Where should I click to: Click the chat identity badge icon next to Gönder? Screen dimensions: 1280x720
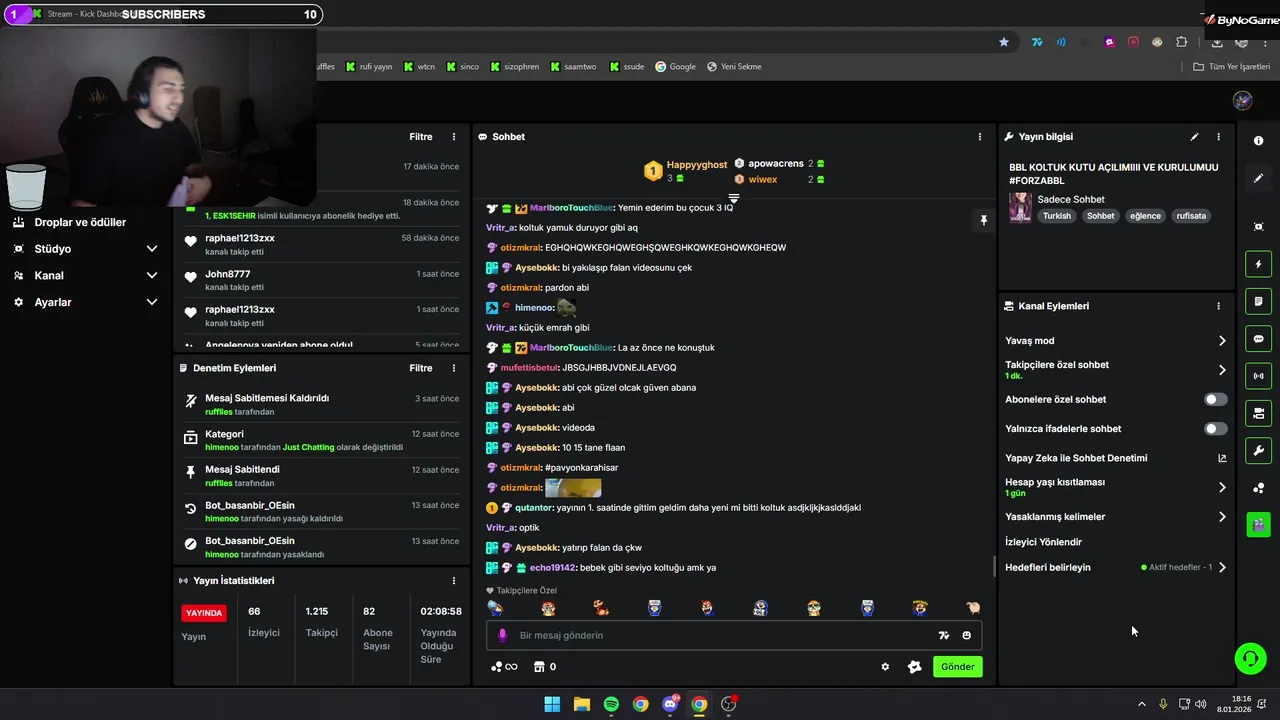pyautogui.click(x=914, y=667)
